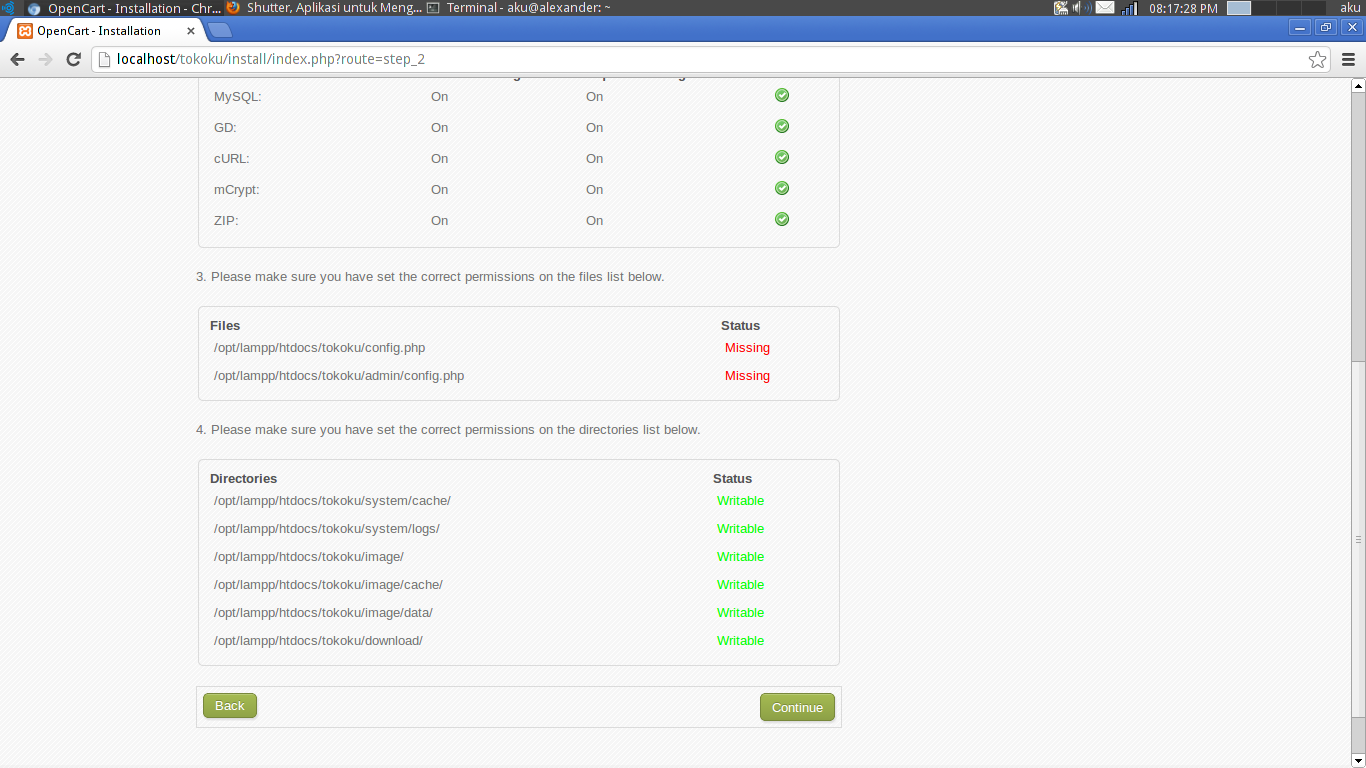Click the green checkmark for GD

pyautogui.click(x=782, y=126)
